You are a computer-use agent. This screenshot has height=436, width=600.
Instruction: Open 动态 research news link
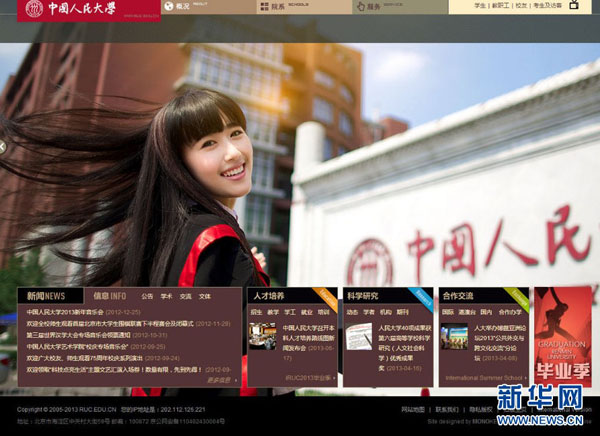(x=352, y=312)
